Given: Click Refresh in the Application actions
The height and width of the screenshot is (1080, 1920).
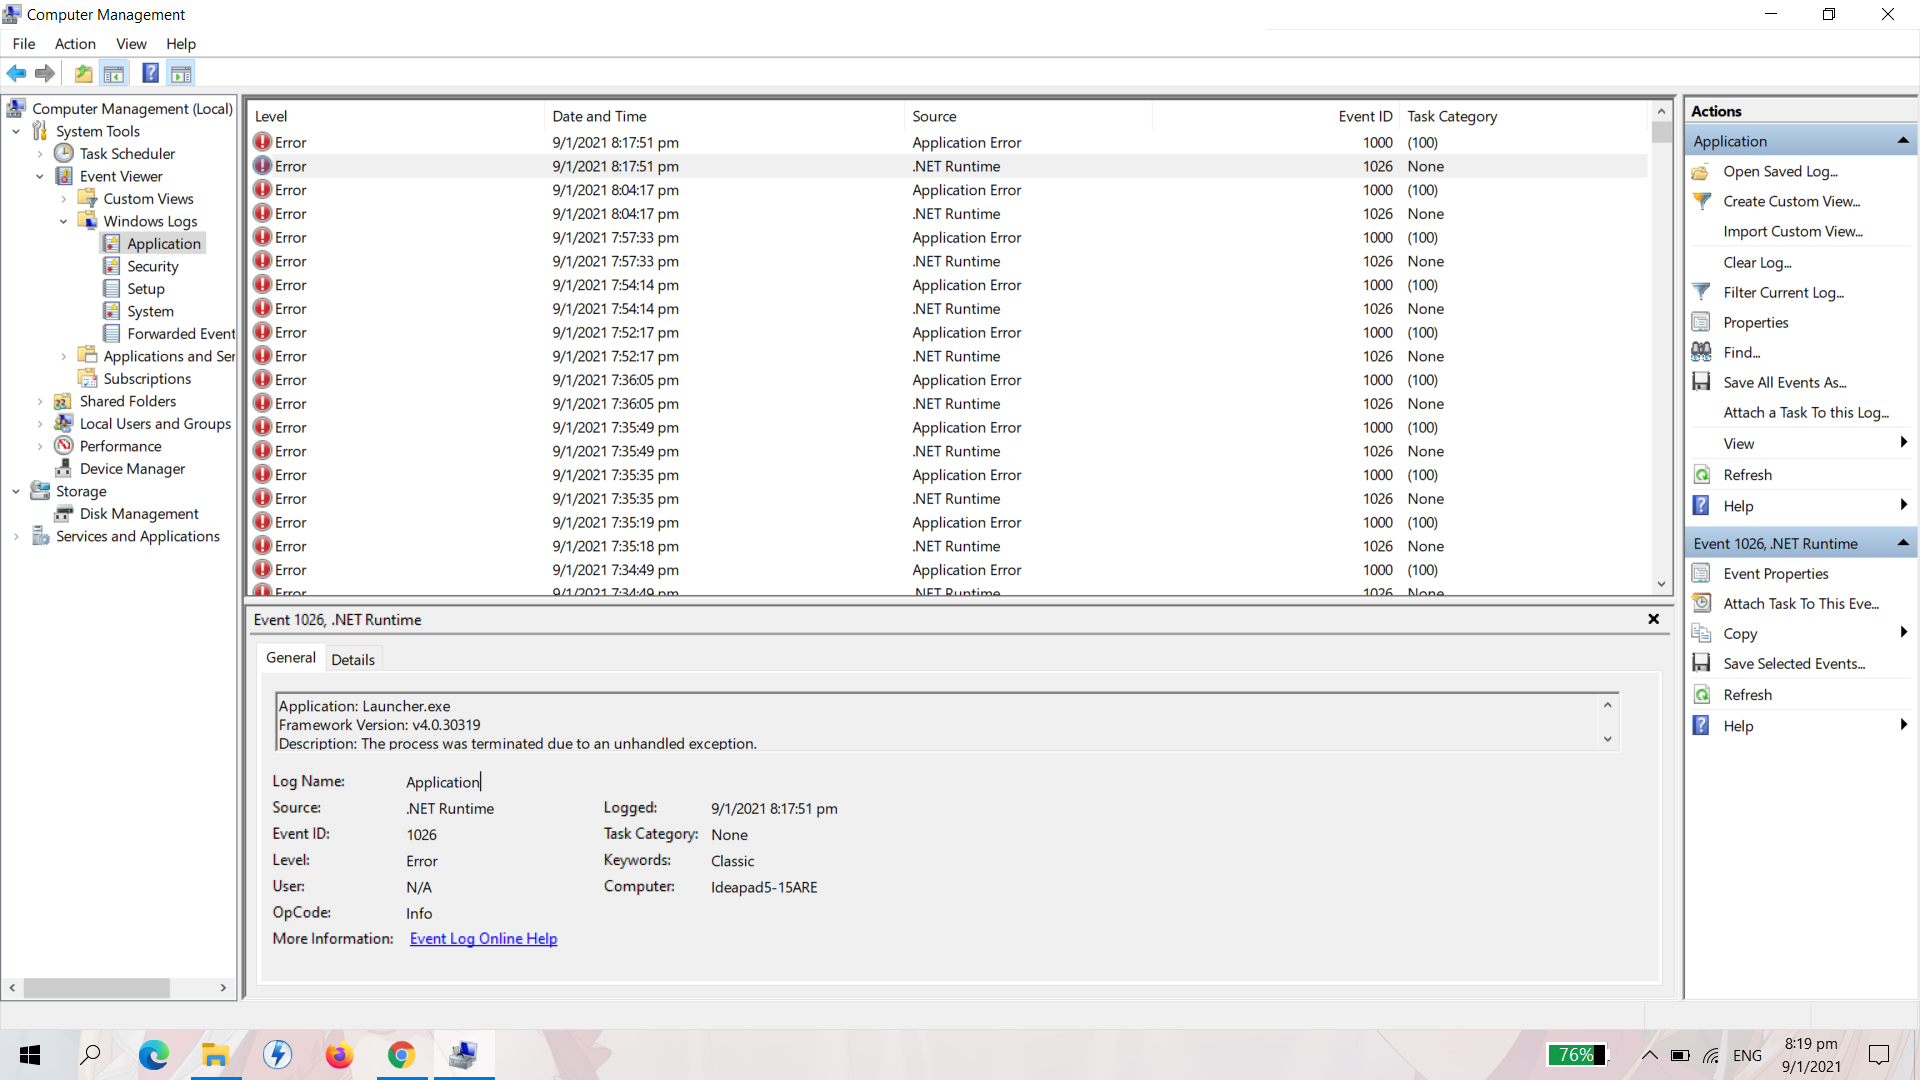Looking at the screenshot, I should (x=1747, y=475).
